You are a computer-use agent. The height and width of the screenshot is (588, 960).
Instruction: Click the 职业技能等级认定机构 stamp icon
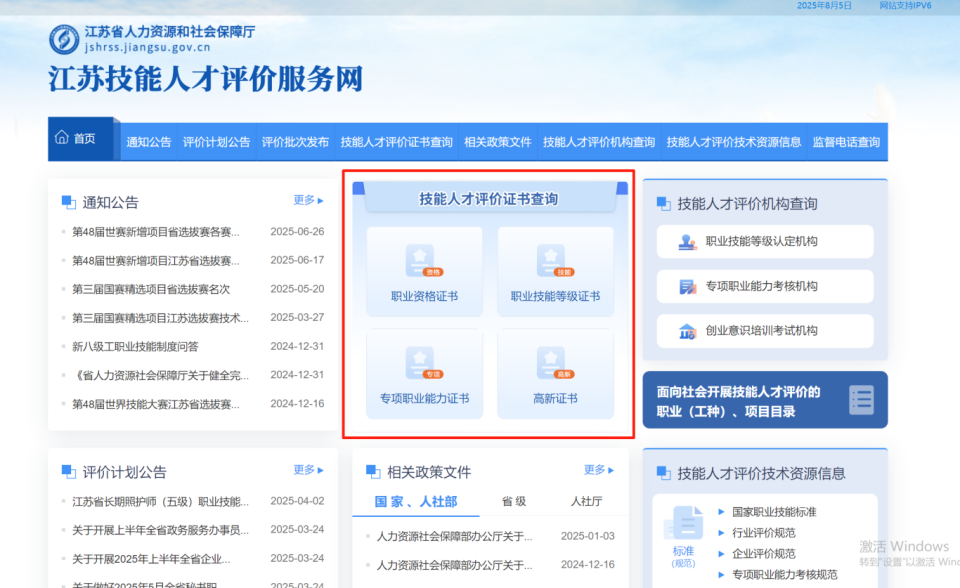(x=688, y=242)
